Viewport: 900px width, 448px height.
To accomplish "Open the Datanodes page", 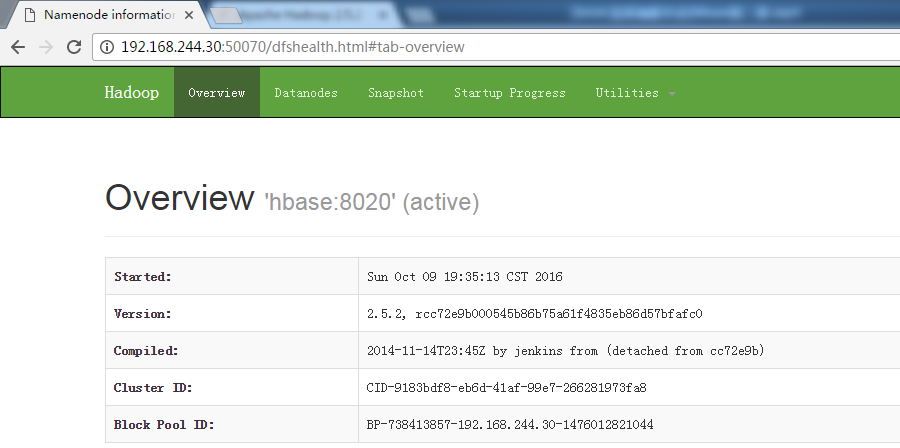I will [x=306, y=93].
